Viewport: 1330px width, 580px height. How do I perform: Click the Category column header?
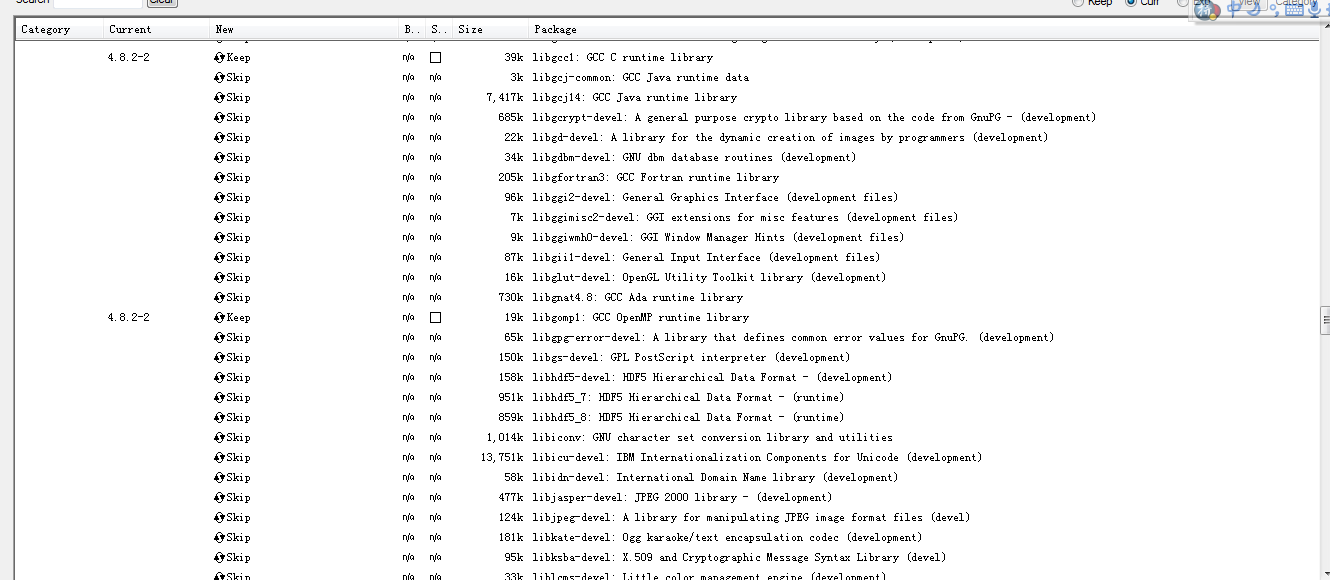pyautogui.click(x=60, y=30)
